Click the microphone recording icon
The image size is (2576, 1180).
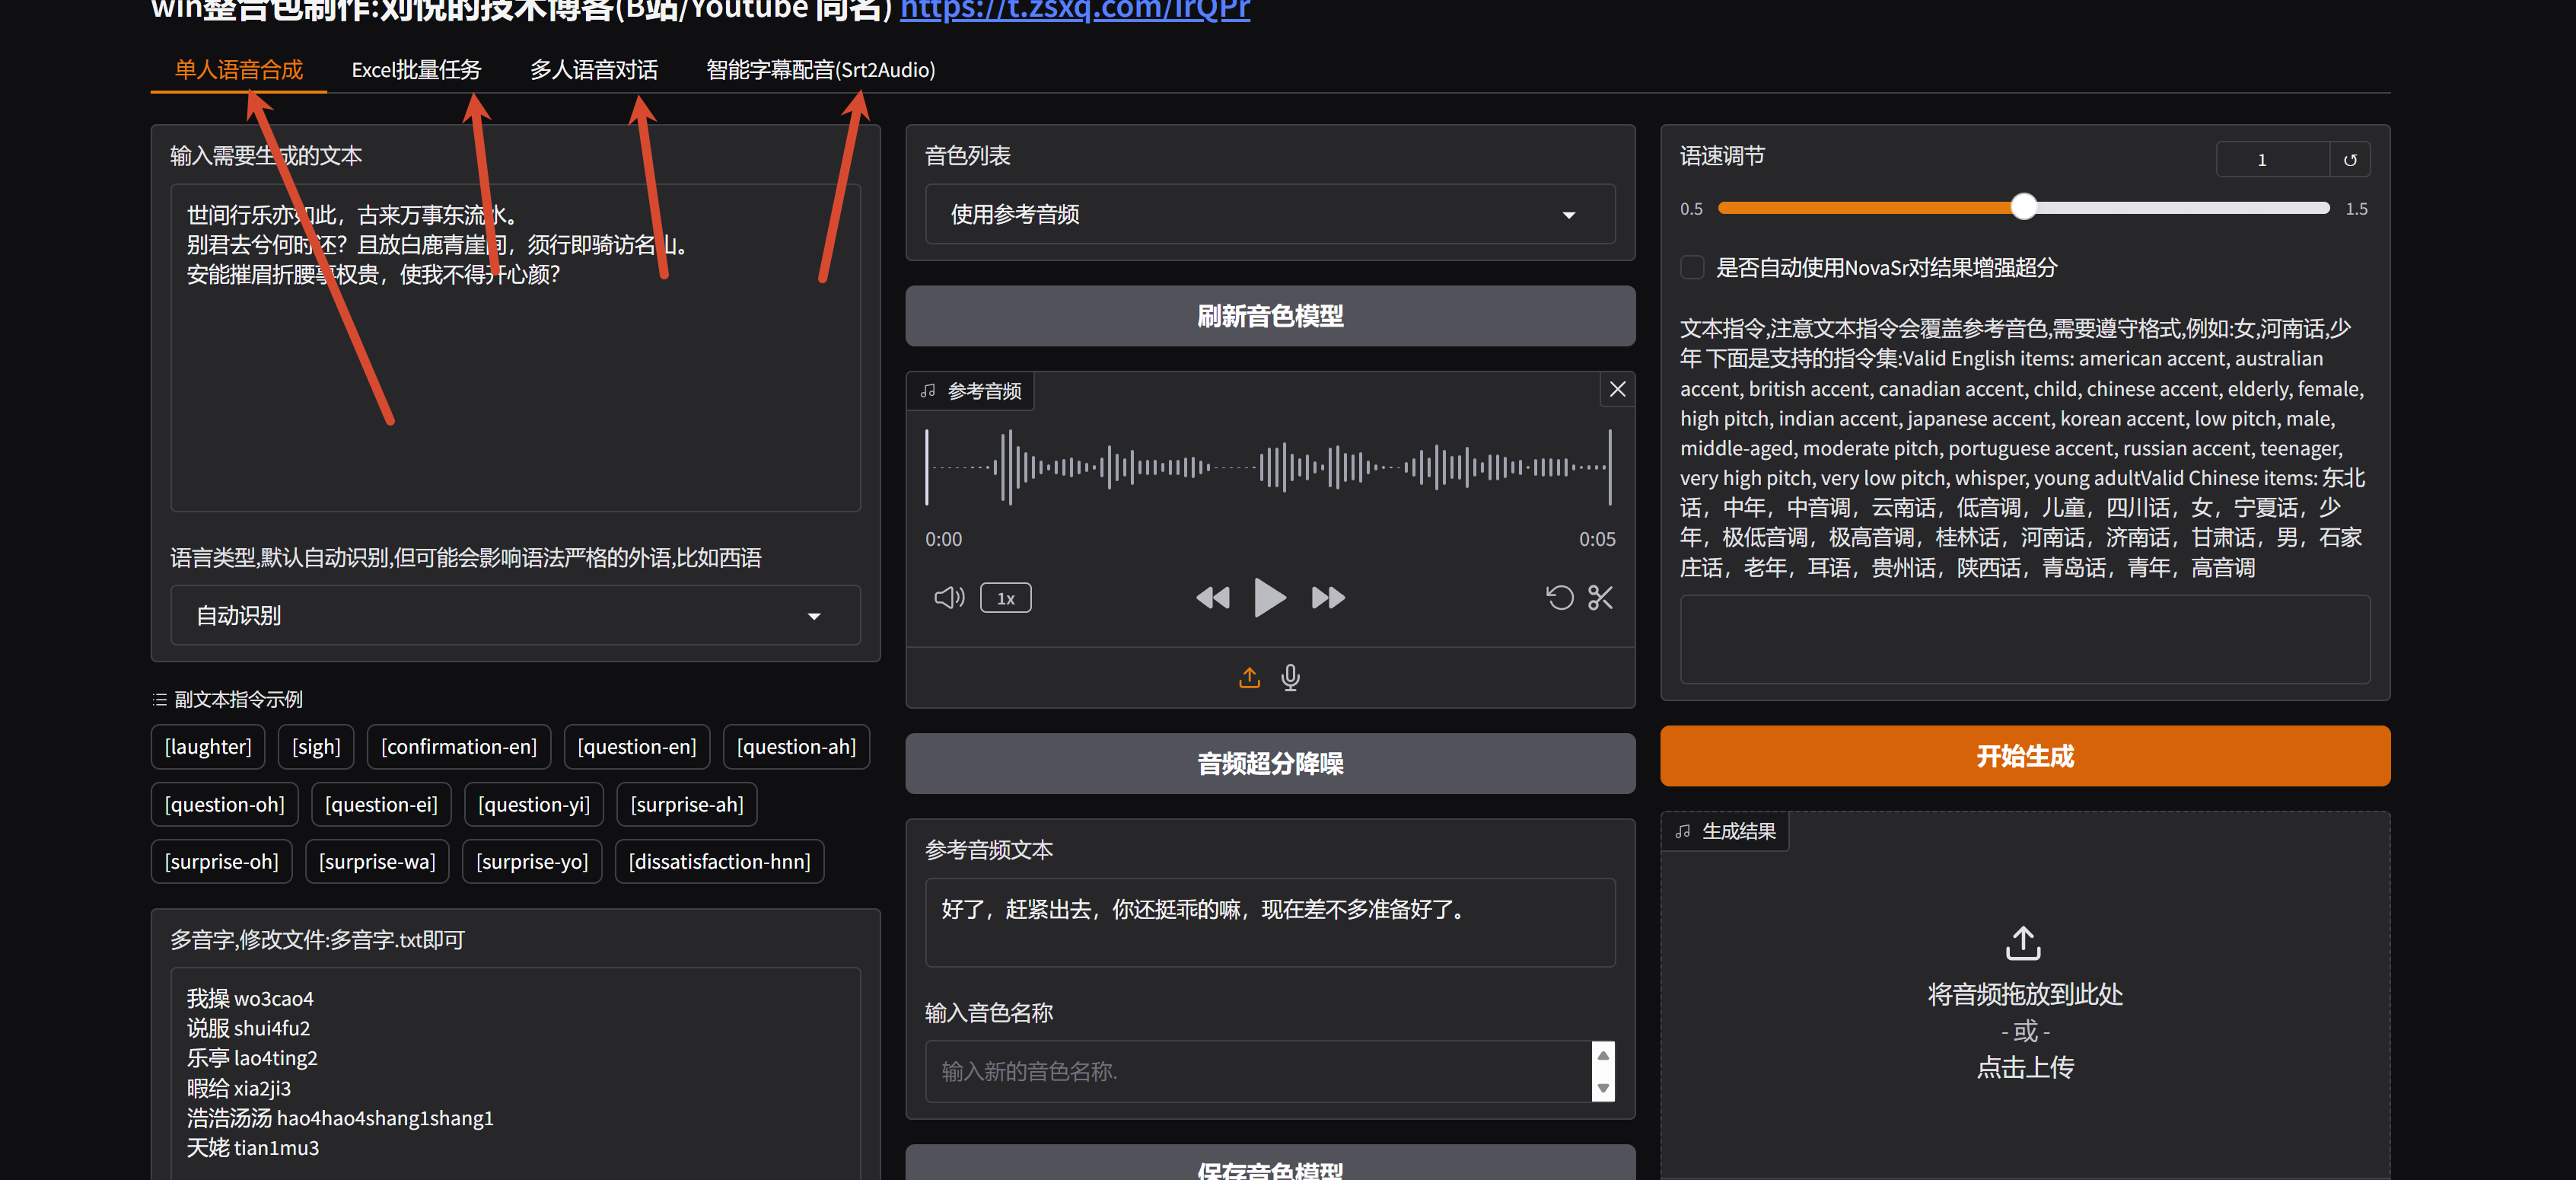click(x=1290, y=677)
